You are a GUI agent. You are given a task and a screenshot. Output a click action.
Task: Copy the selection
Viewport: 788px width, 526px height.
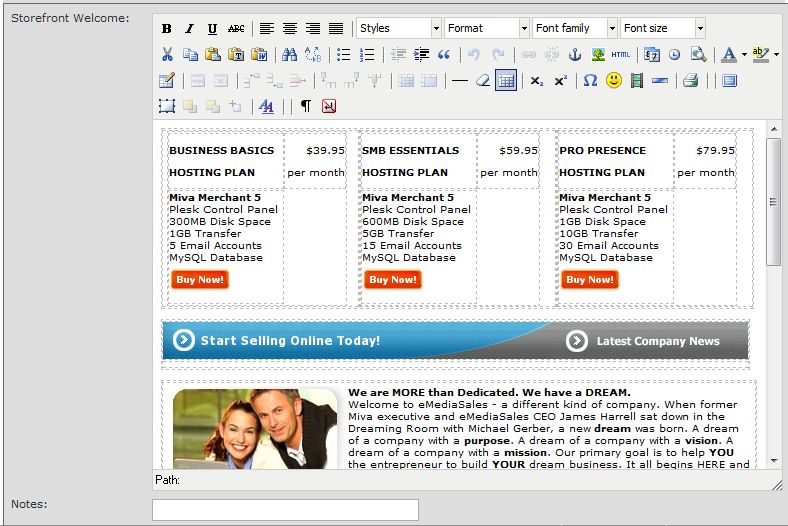tap(190, 54)
